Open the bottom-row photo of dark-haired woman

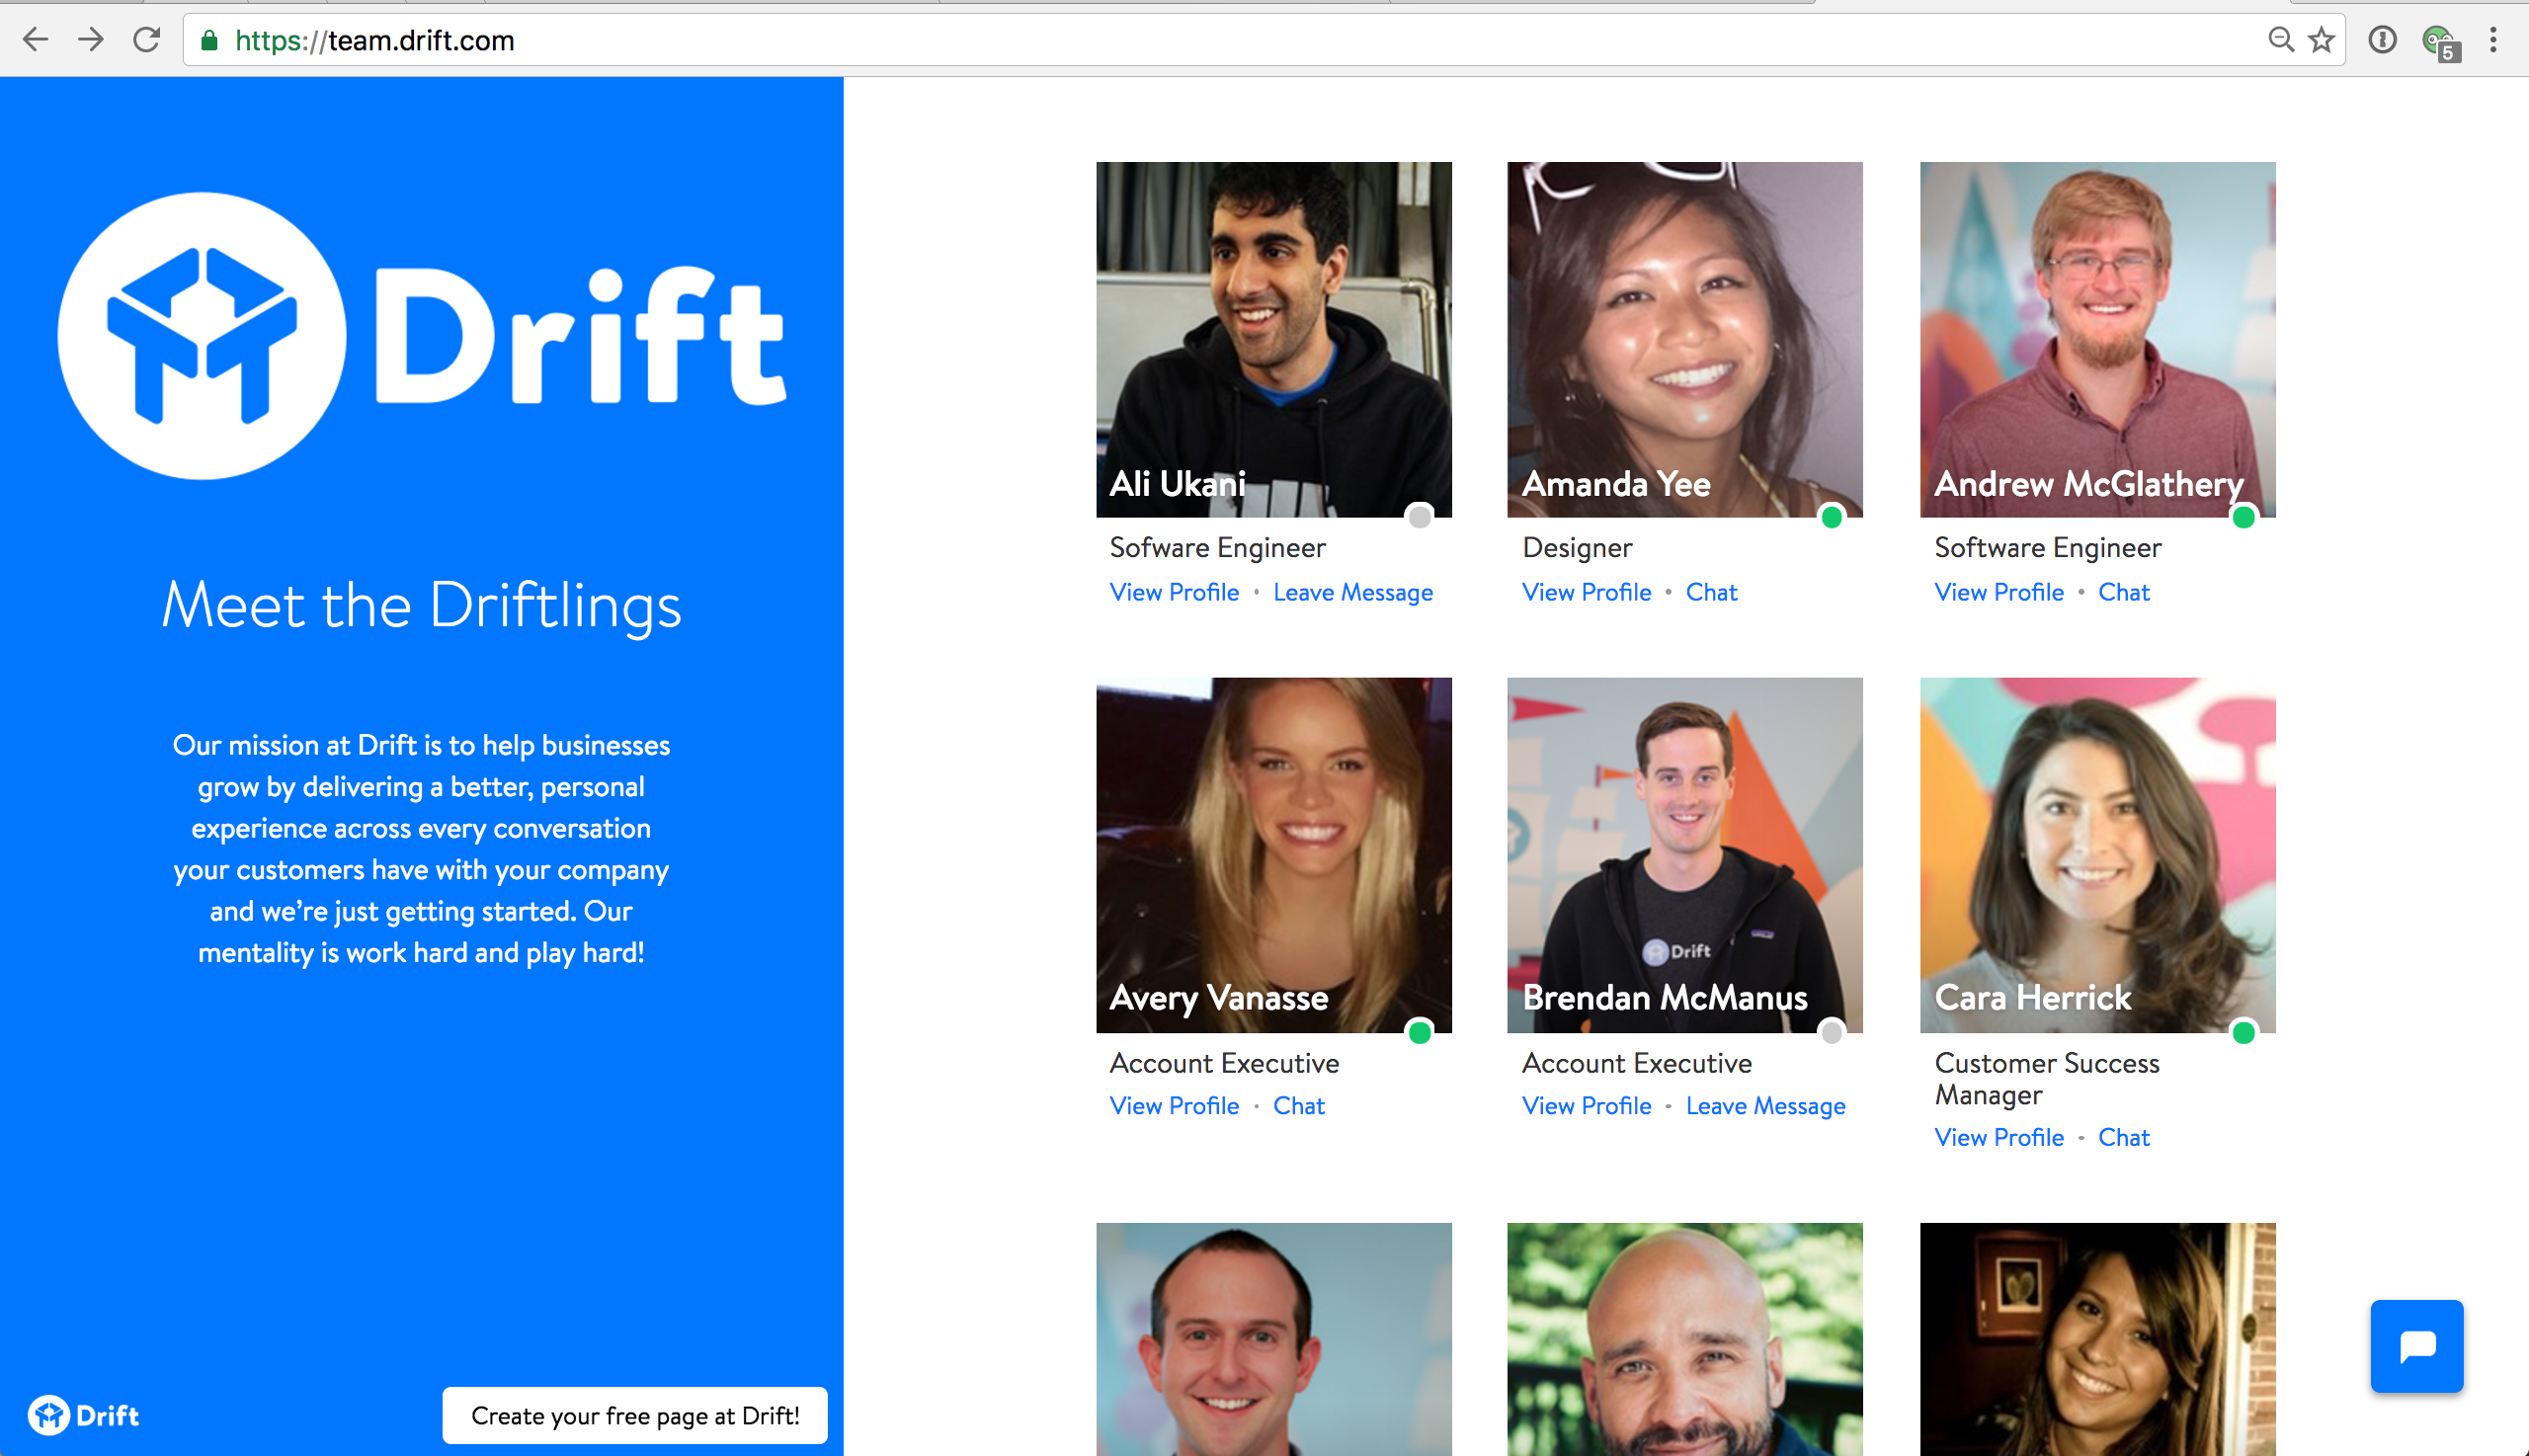pyautogui.click(x=2097, y=1339)
